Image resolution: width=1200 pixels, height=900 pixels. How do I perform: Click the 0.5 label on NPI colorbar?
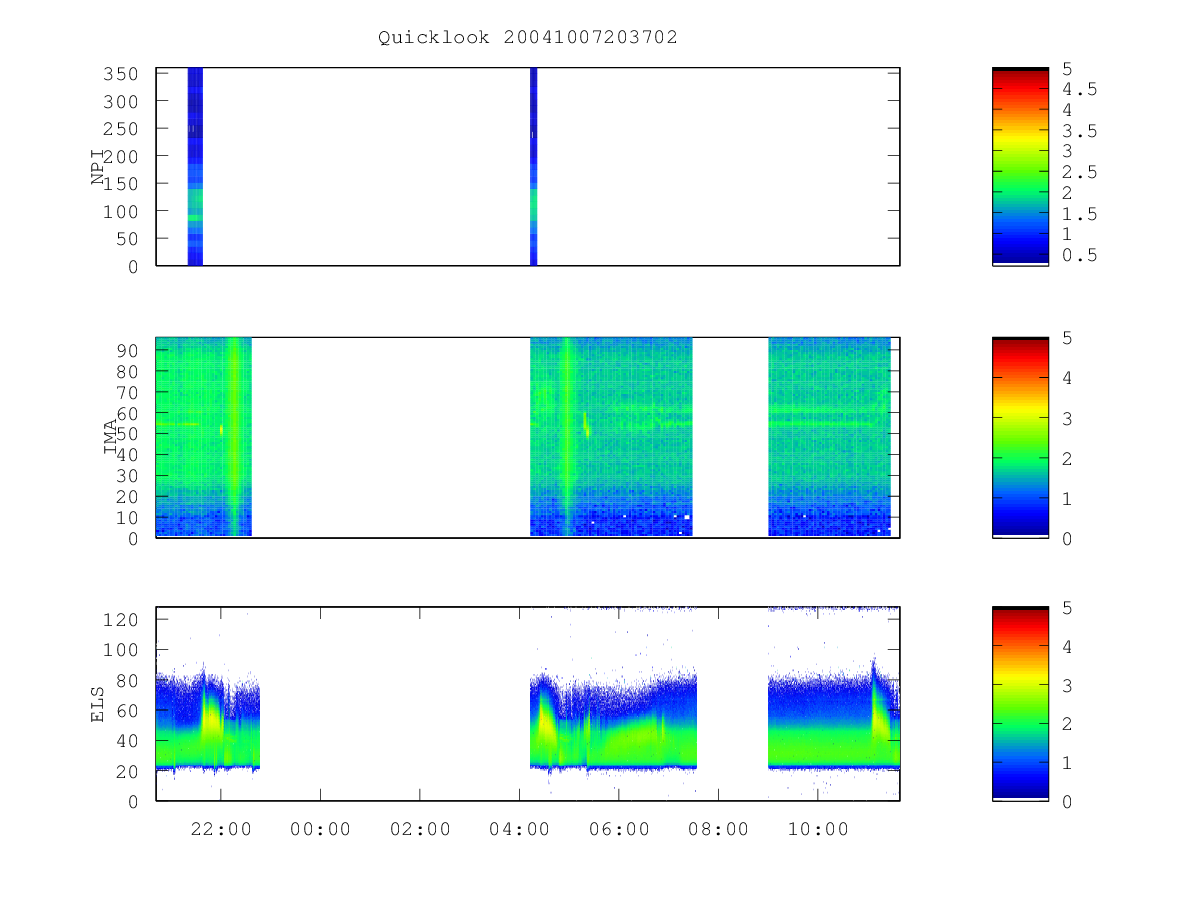tap(1079, 255)
